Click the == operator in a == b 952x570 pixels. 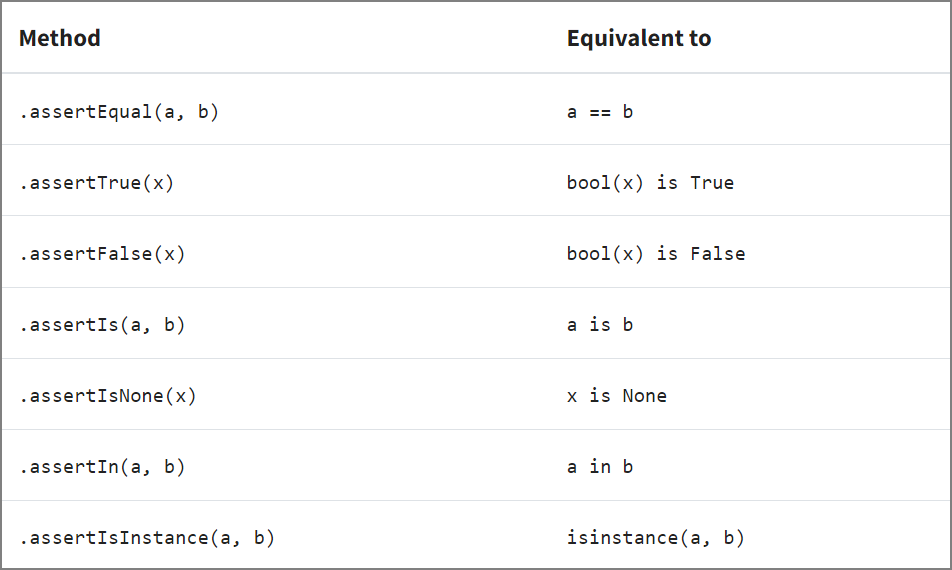coord(600,112)
